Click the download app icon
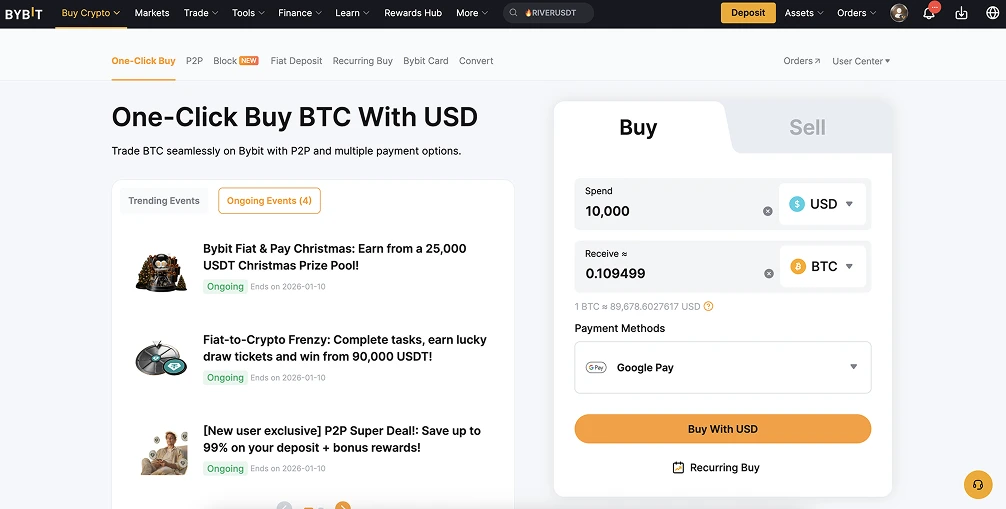 pos(961,13)
